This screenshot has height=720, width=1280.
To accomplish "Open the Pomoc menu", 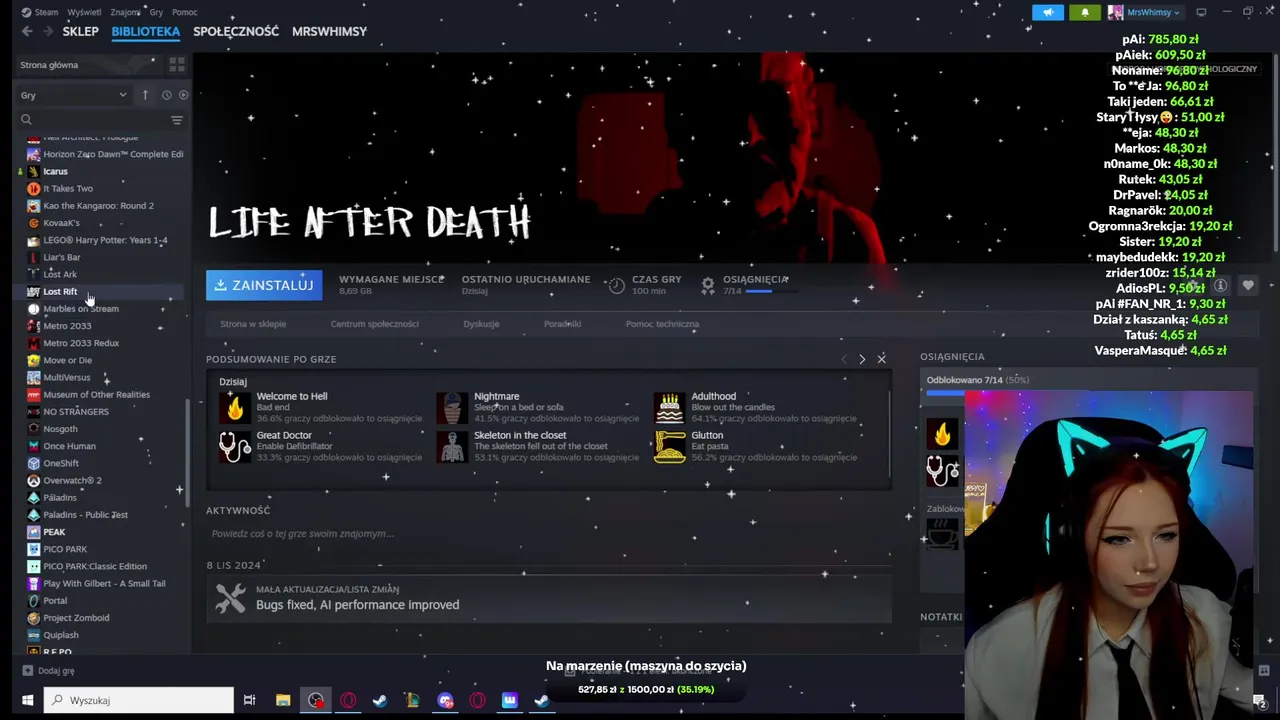I will click(x=184, y=12).
